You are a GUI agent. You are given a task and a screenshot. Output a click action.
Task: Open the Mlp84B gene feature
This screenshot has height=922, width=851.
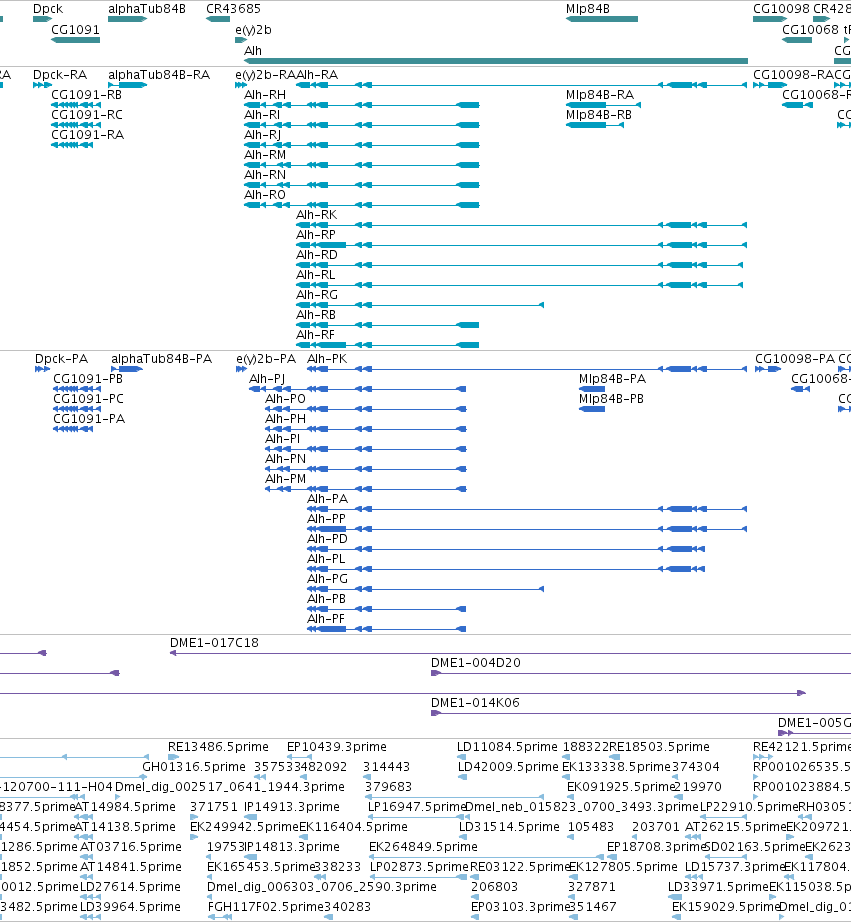coord(602,19)
